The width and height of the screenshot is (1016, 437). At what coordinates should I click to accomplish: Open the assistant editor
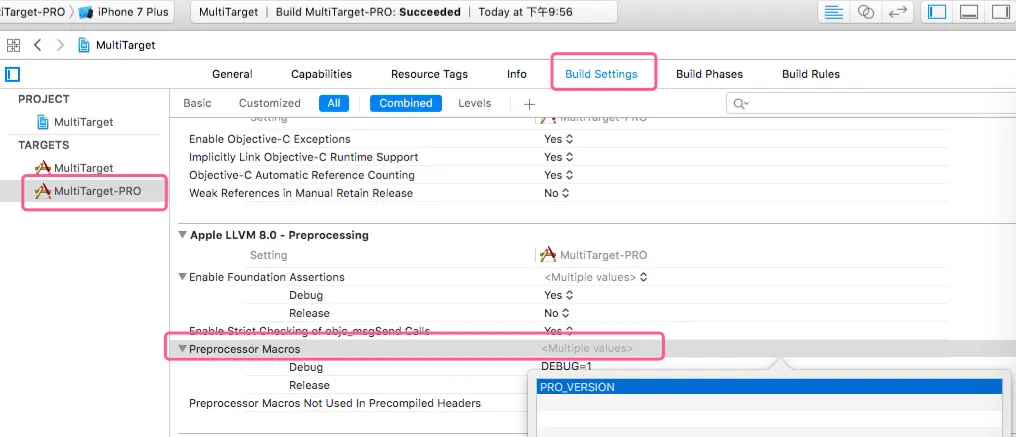tap(866, 12)
